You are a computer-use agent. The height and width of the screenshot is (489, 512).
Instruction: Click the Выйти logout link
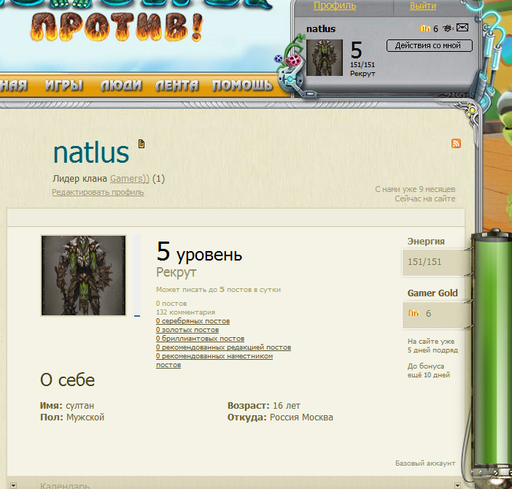tap(423, 6)
